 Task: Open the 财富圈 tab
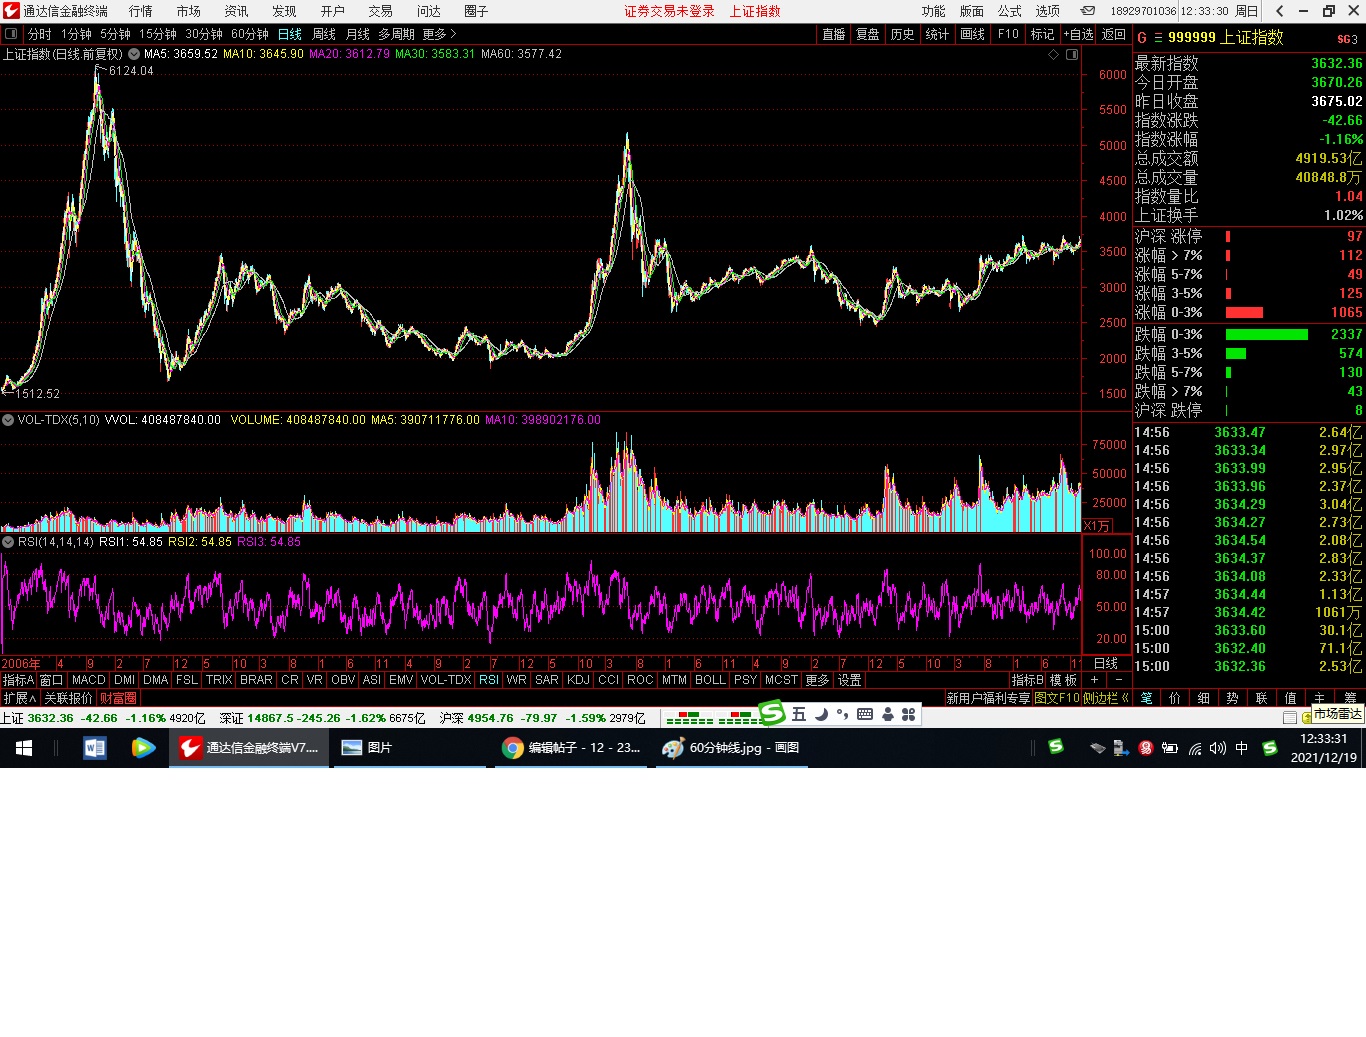click(x=118, y=698)
